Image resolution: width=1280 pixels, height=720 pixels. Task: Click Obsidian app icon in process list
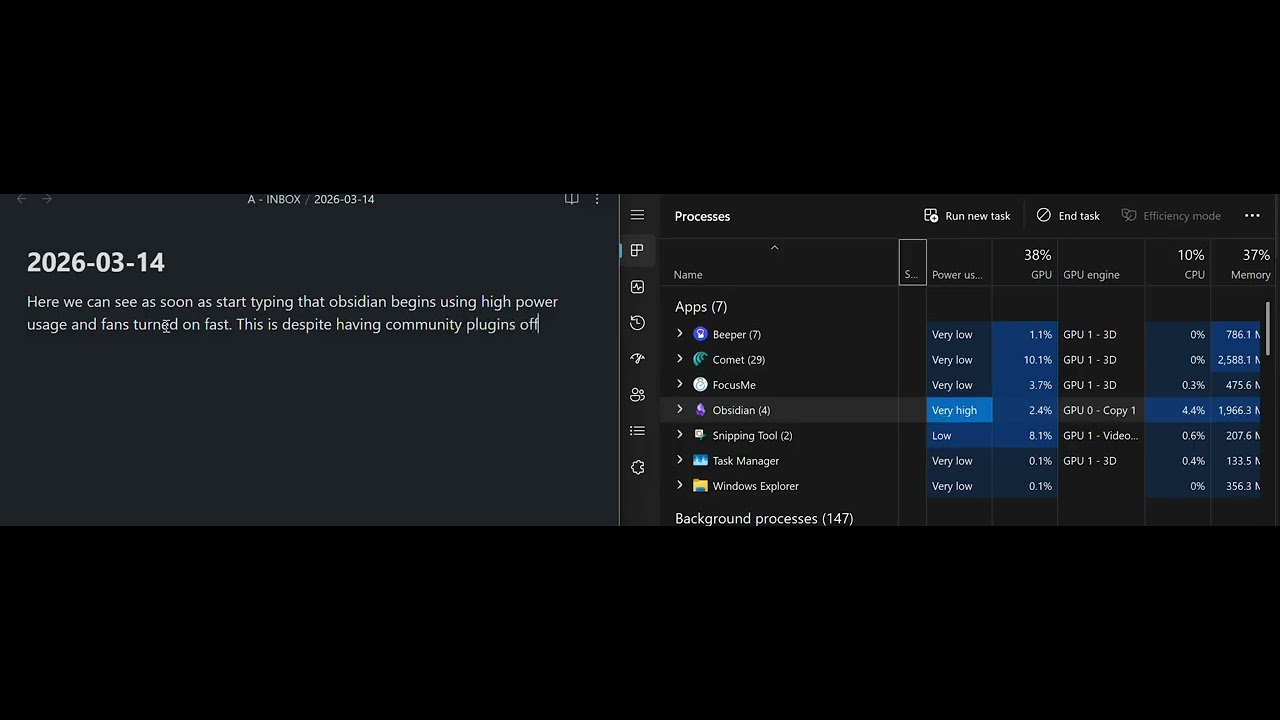pyautogui.click(x=700, y=410)
